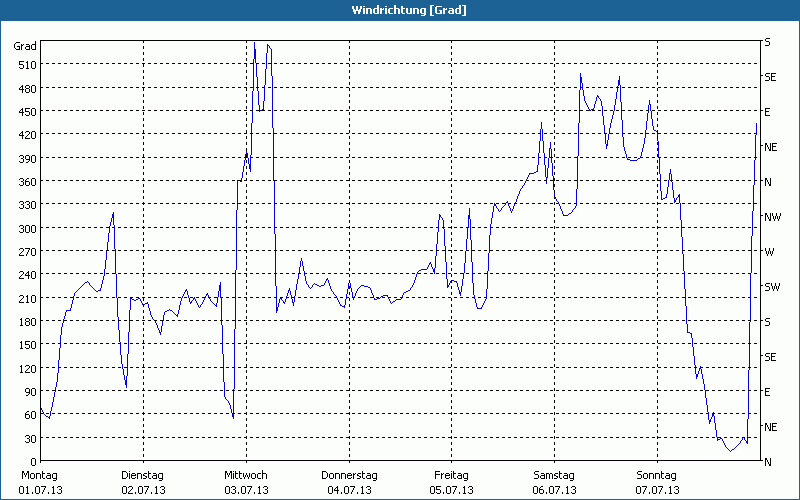Click the date 05.07.13
Image resolution: width=800 pixels, height=500 pixels.
pos(452,490)
